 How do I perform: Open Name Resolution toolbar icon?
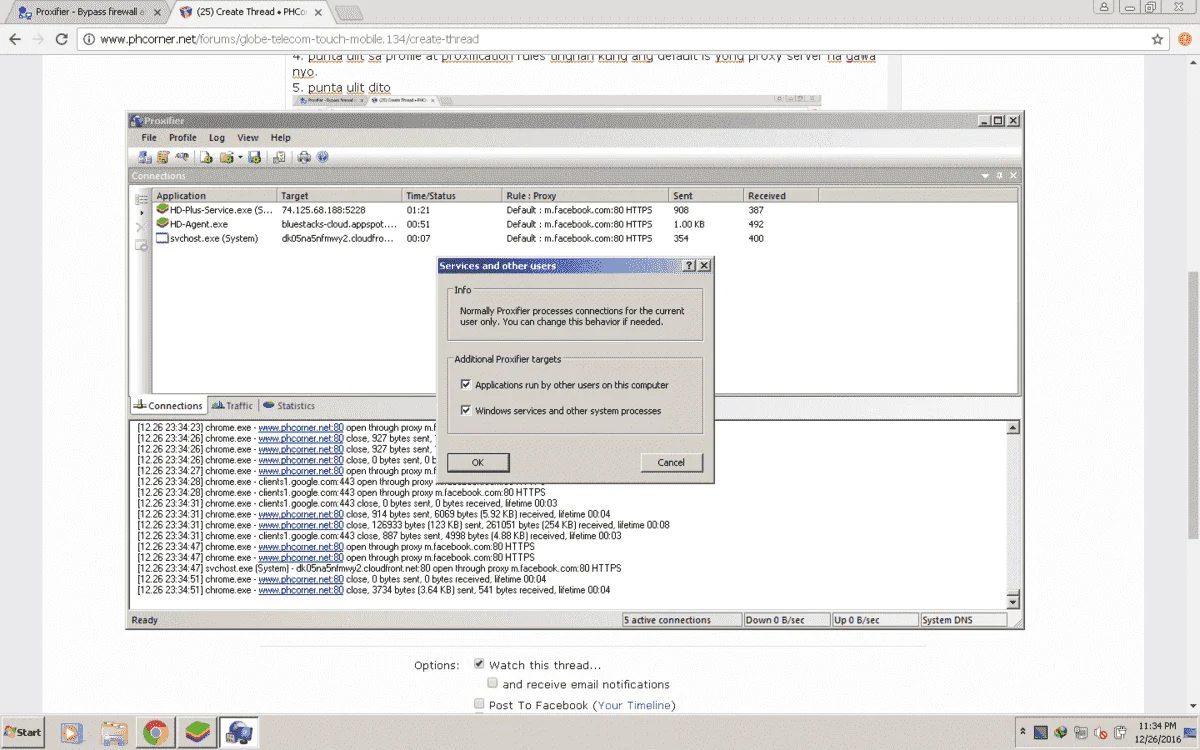click(182, 157)
